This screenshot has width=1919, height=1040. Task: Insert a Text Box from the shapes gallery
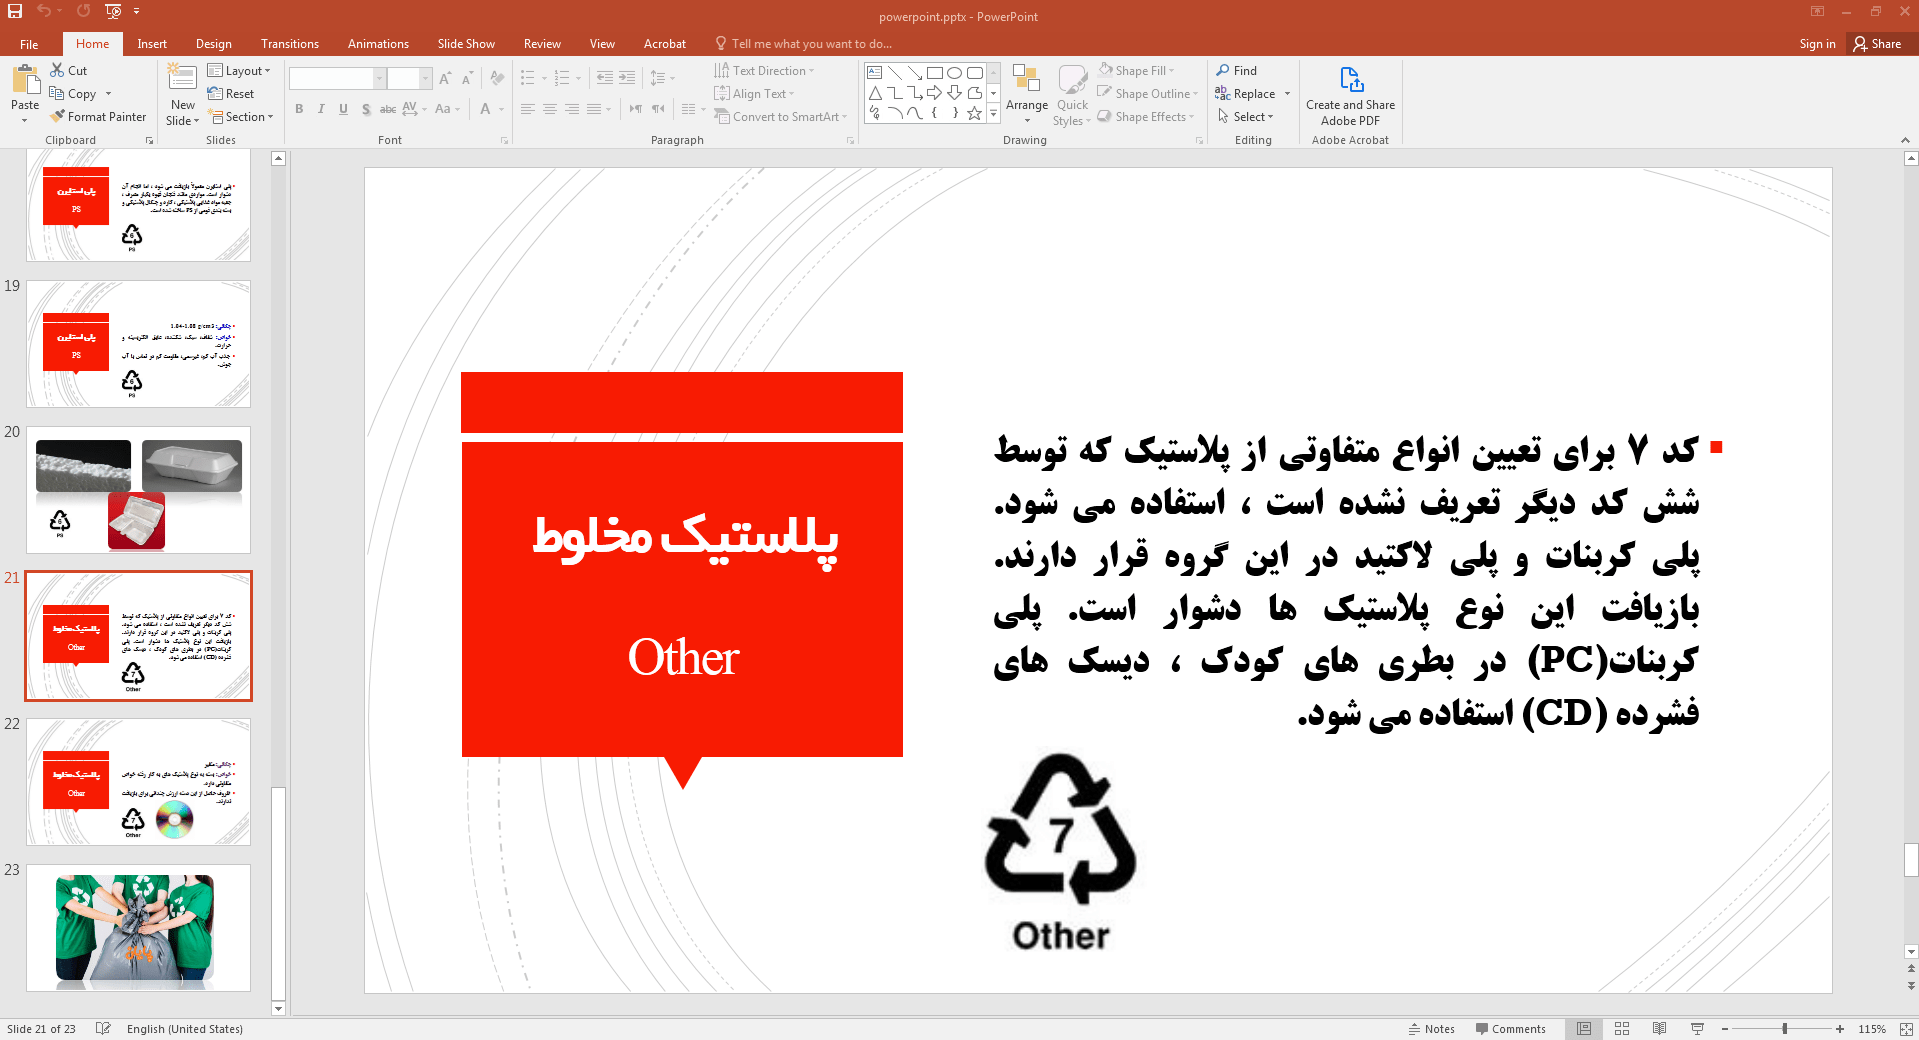(x=872, y=72)
